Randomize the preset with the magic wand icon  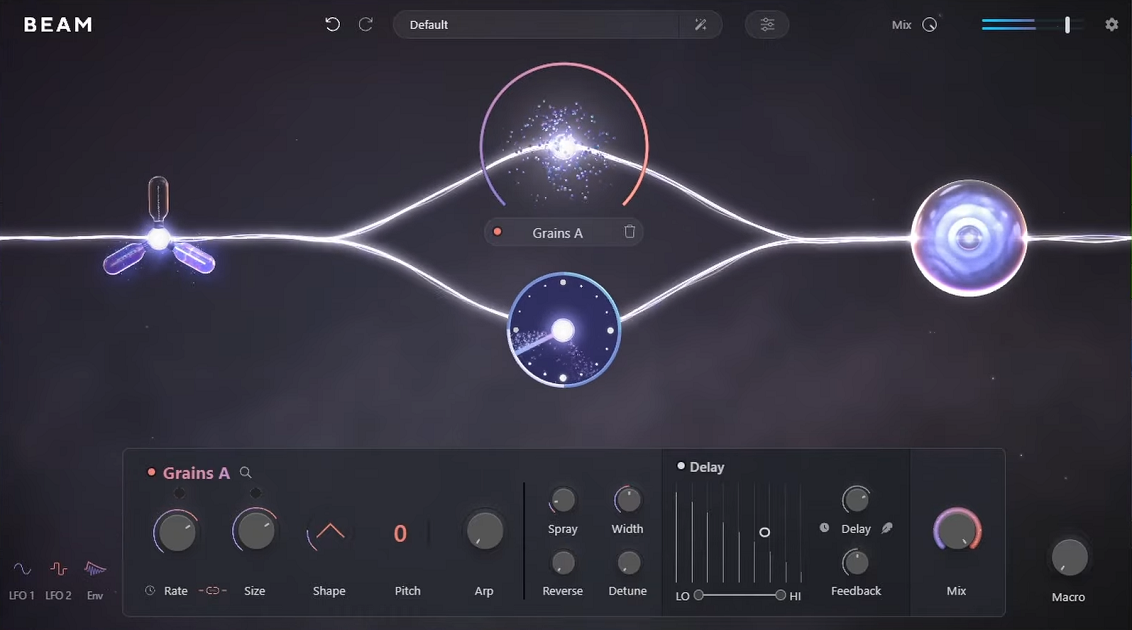click(700, 24)
